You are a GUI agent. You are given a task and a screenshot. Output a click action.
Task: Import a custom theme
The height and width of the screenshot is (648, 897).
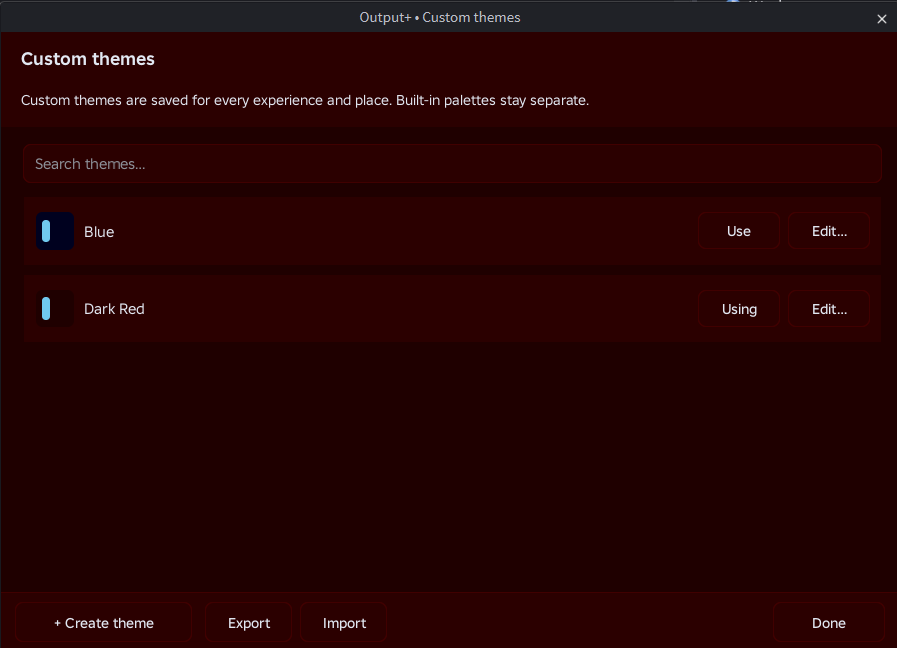click(x=344, y=623)
